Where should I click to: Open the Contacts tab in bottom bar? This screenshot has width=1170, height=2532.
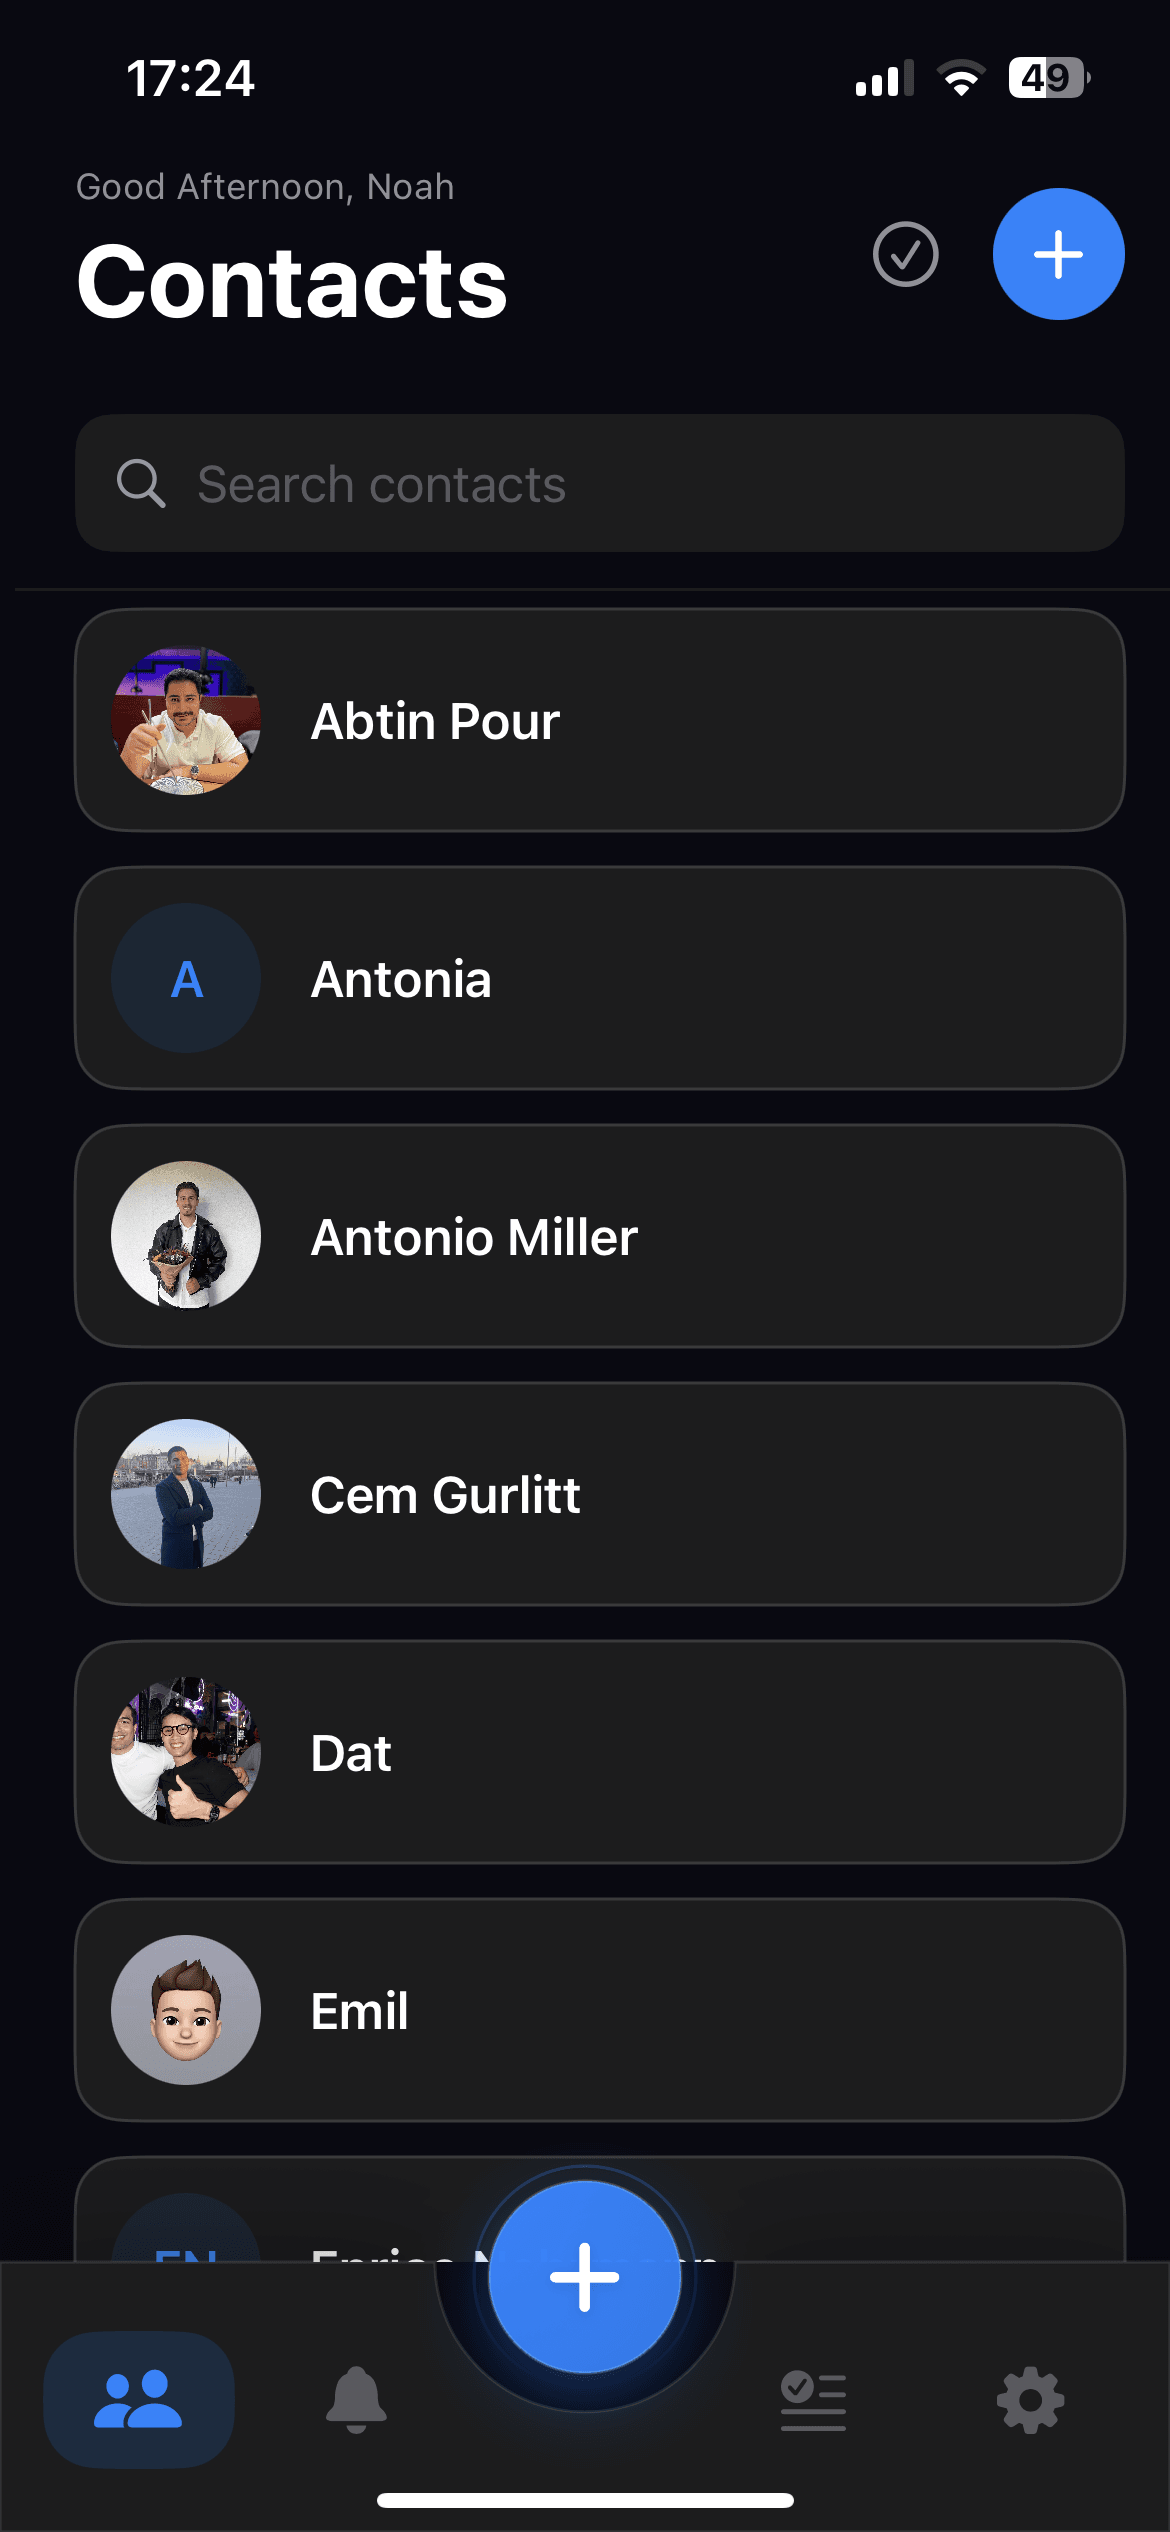coord(139,2399)
